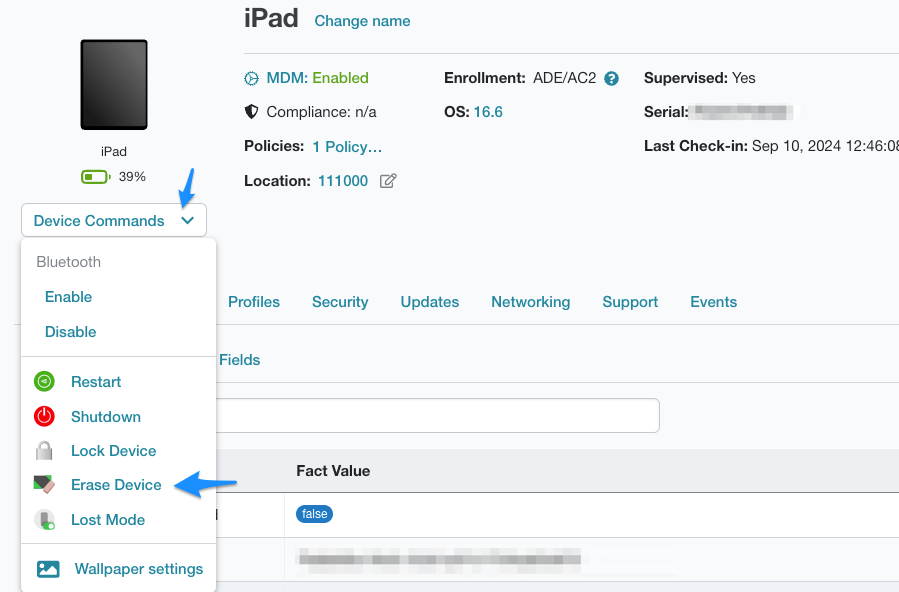Click the MDM: Enabled status link
This screenshot has width=899, height=592.
pyautogui.click(x=318, y=78)
